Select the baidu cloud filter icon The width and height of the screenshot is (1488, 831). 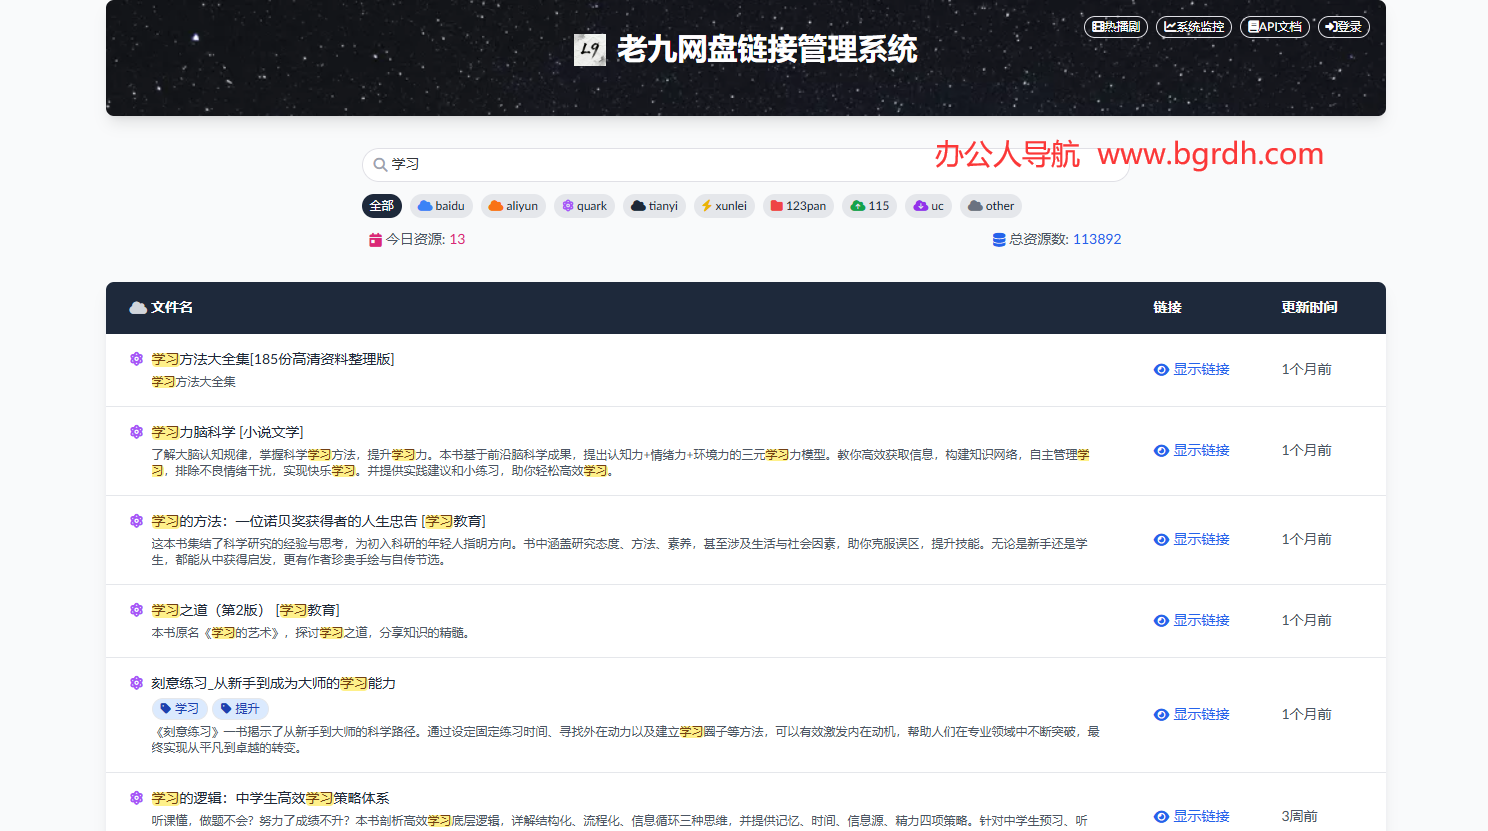425,206
